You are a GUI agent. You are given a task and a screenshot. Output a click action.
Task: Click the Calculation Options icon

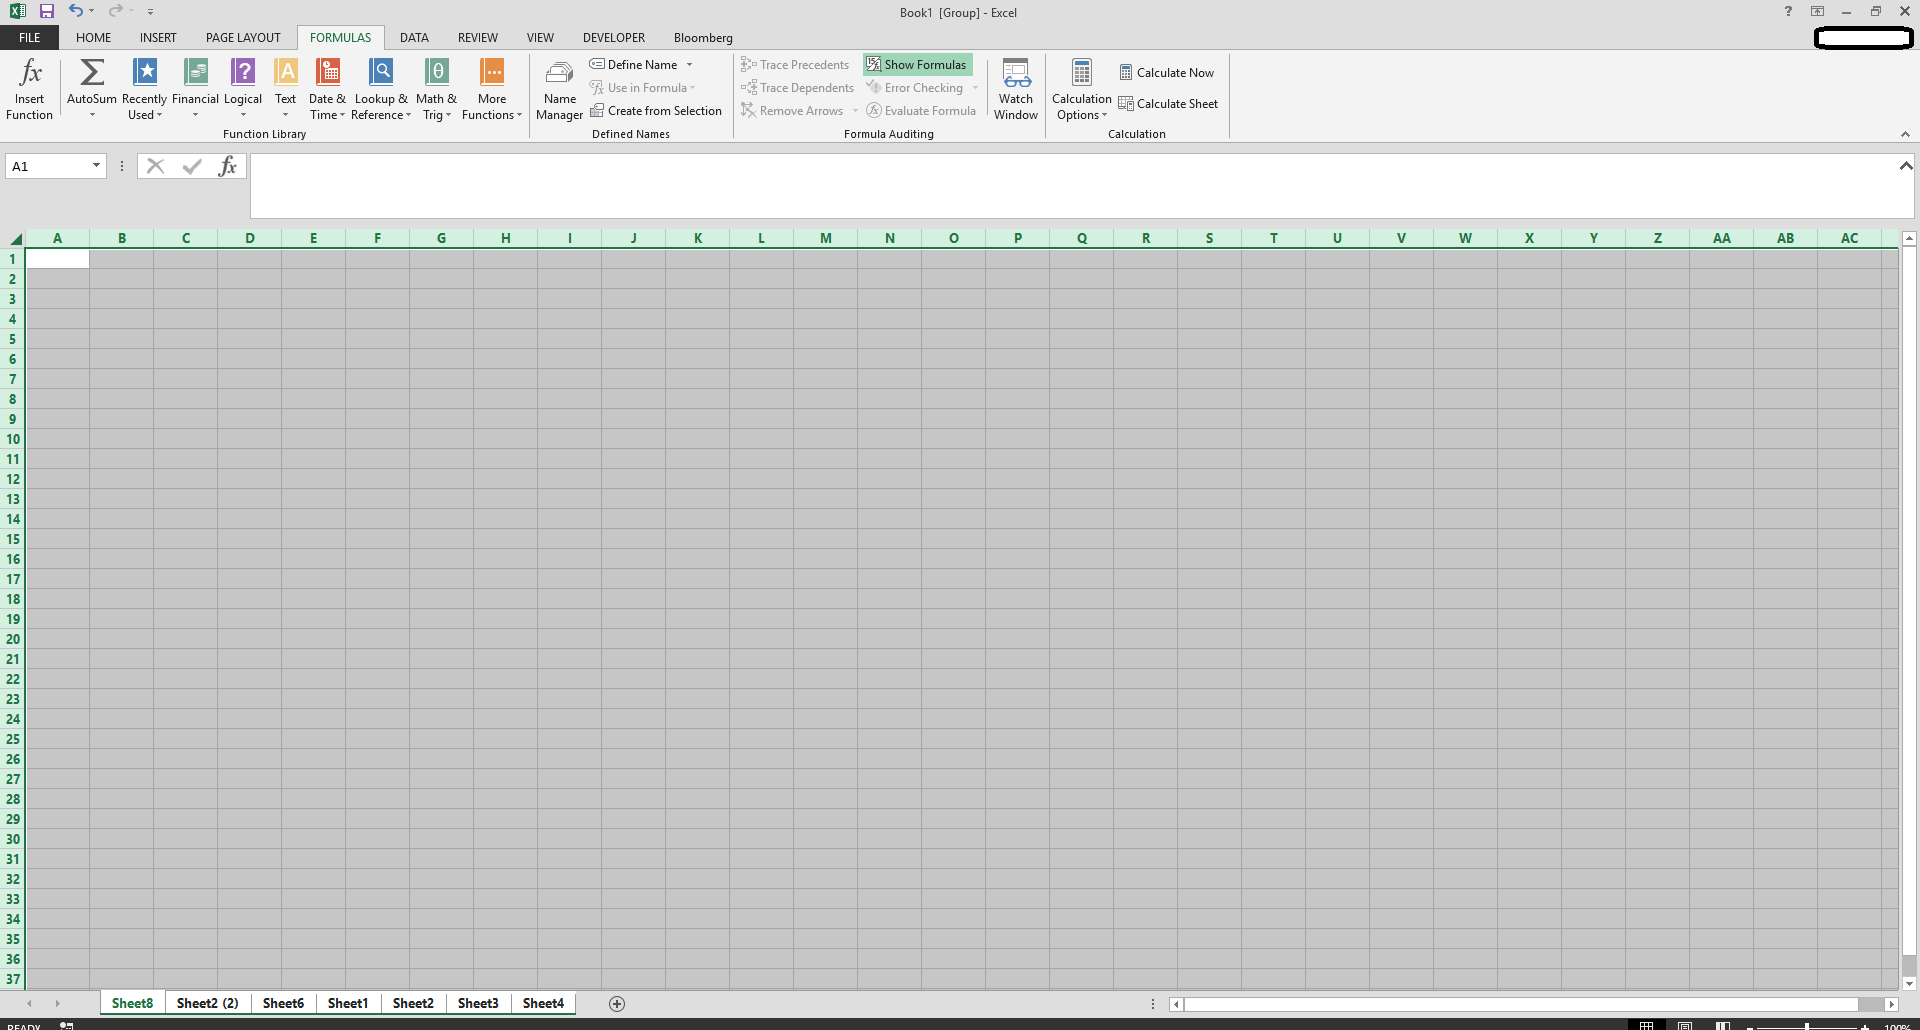point(1082,72)
